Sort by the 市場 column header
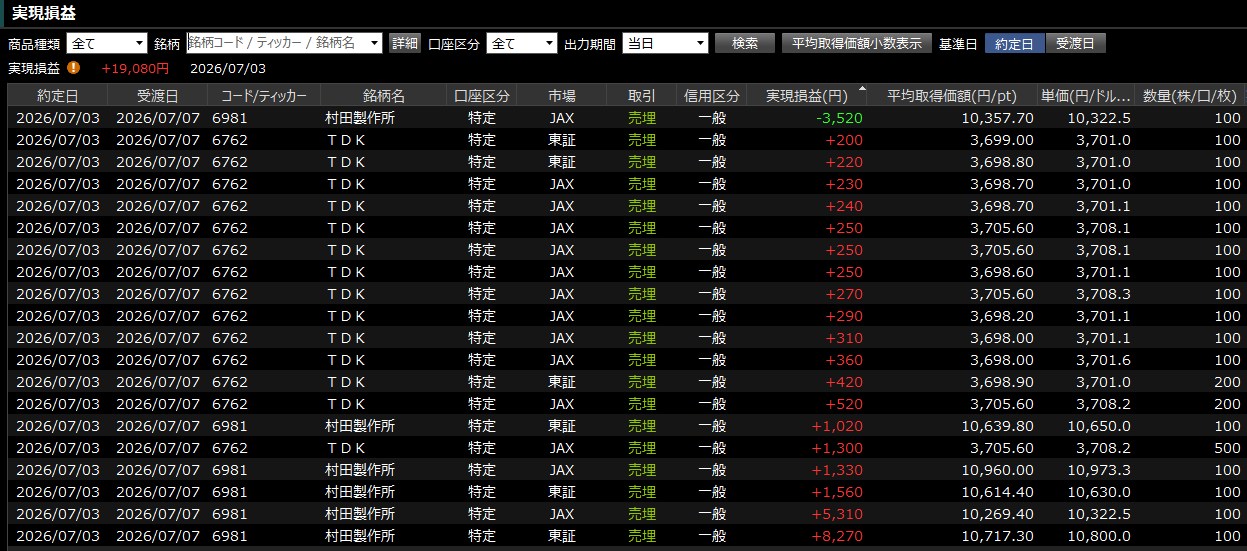The image size is (1247, 551). [x=562, y=96]
